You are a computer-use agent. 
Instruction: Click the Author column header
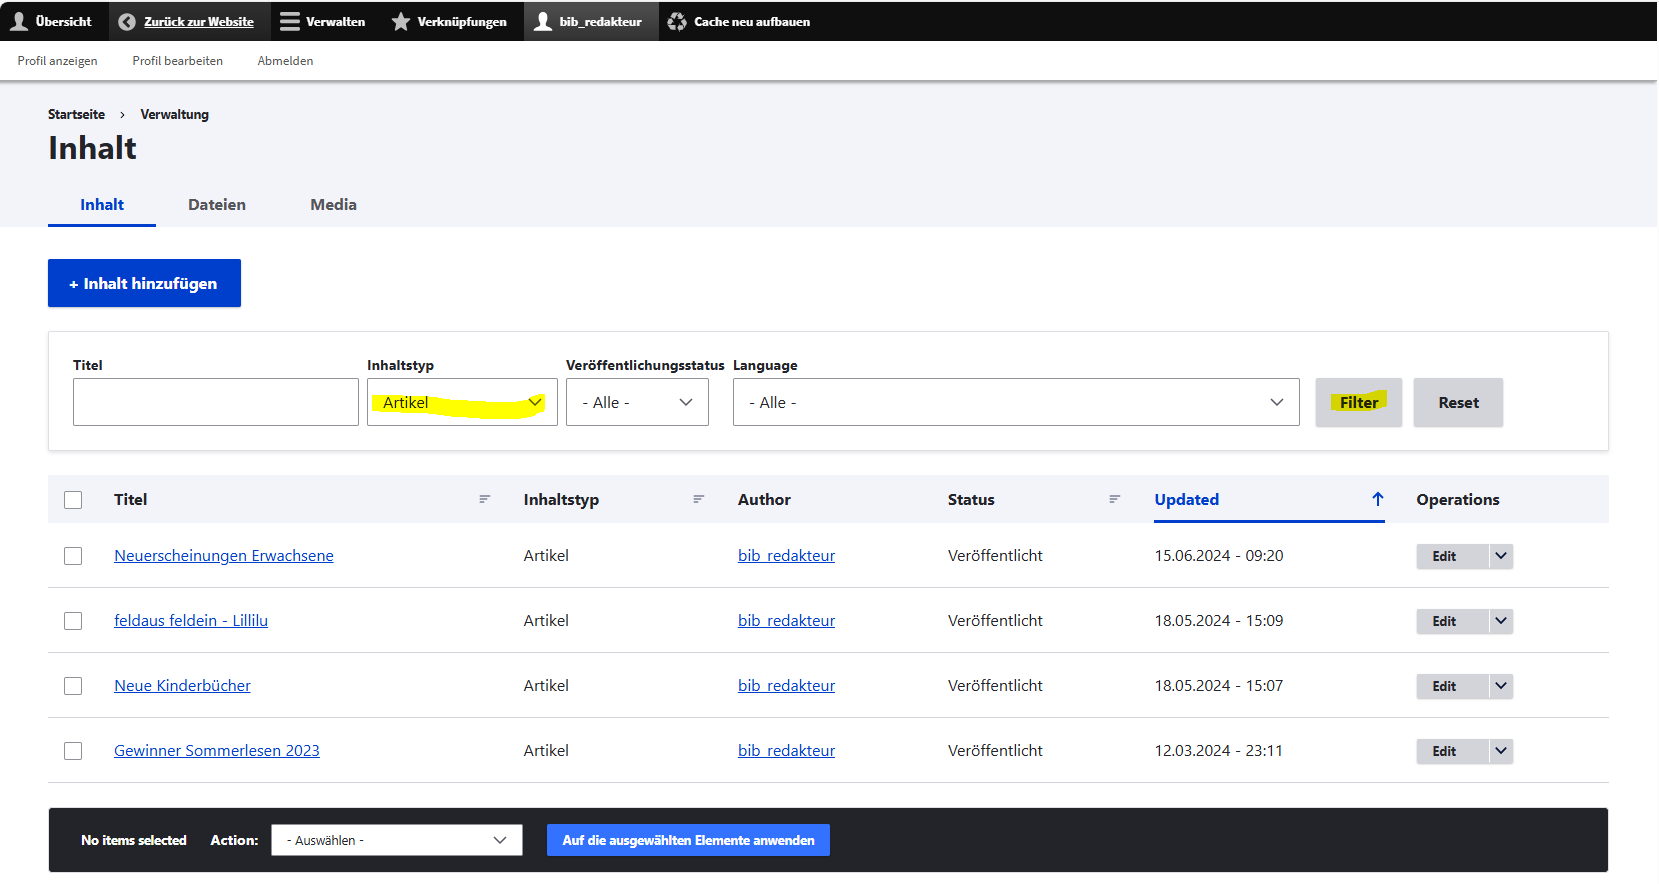click(764, 499)
